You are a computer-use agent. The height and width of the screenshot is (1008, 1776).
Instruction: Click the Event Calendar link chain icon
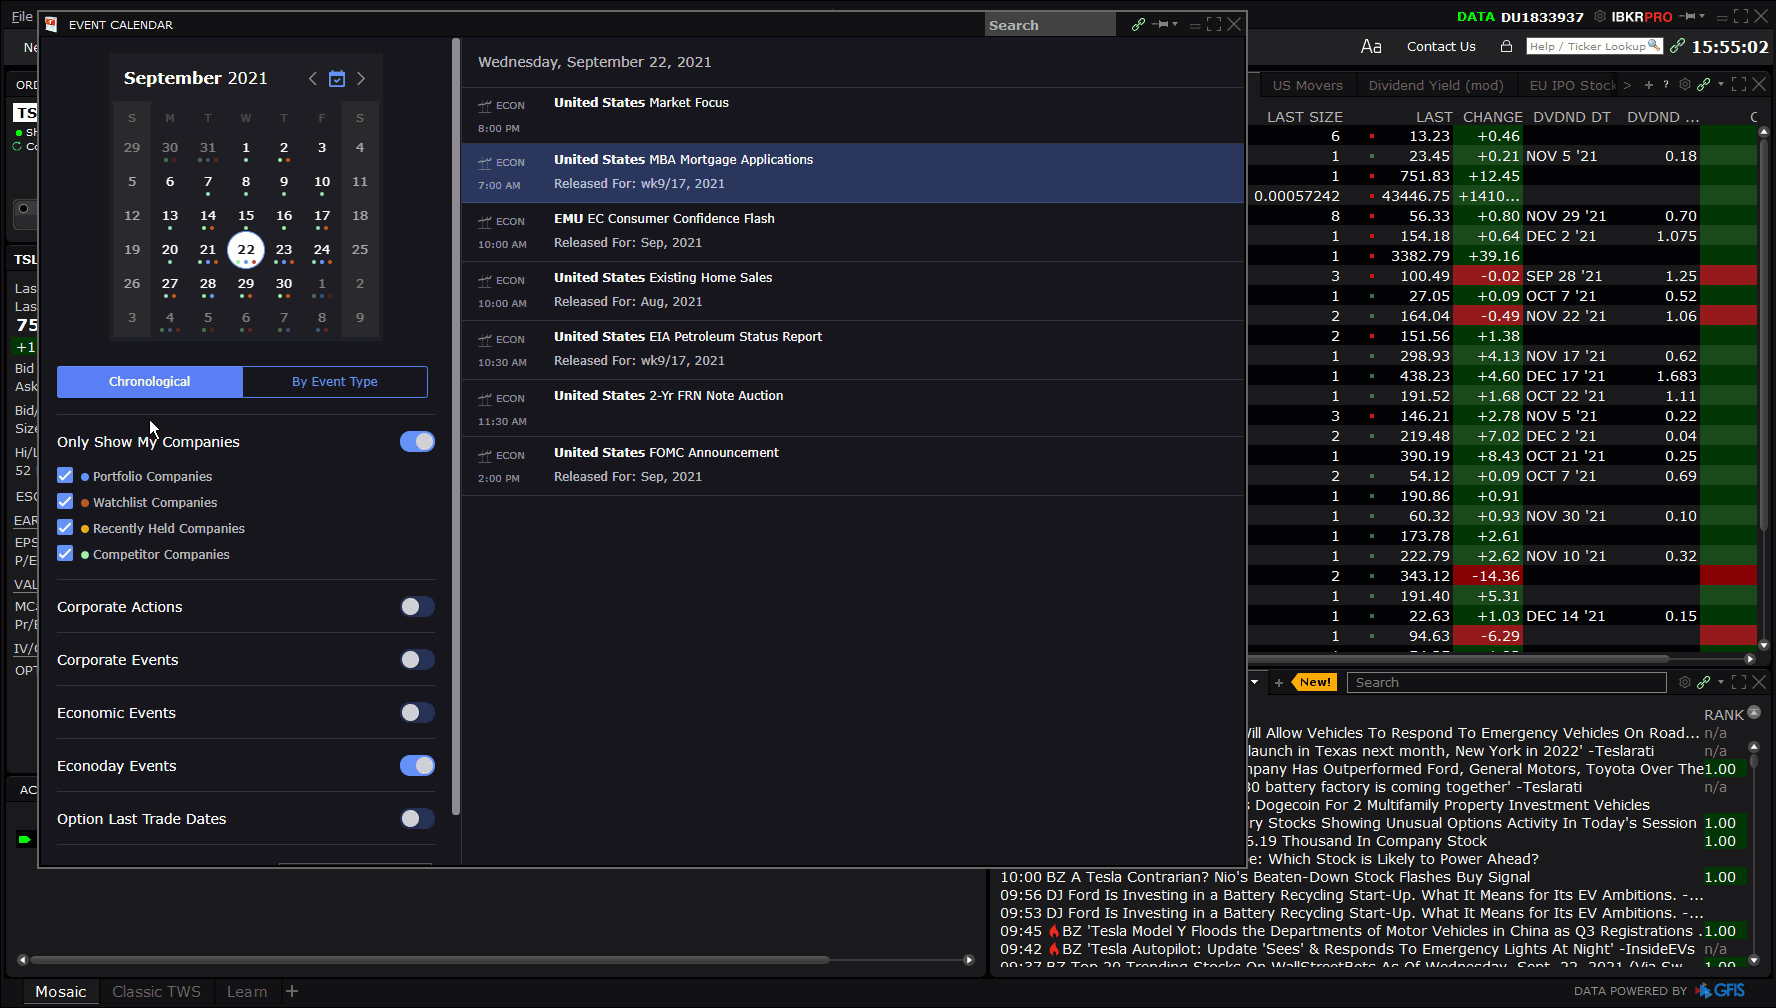coord(1138,24)
